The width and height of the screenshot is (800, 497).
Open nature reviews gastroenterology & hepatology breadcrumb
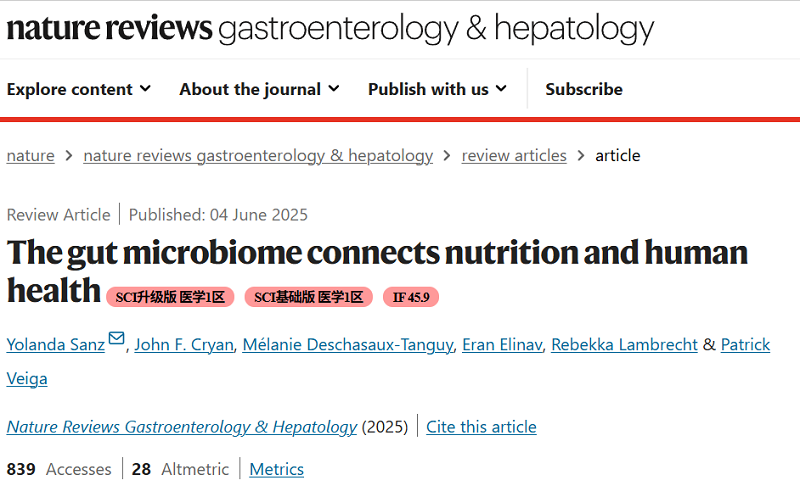(x=258, y=156)
